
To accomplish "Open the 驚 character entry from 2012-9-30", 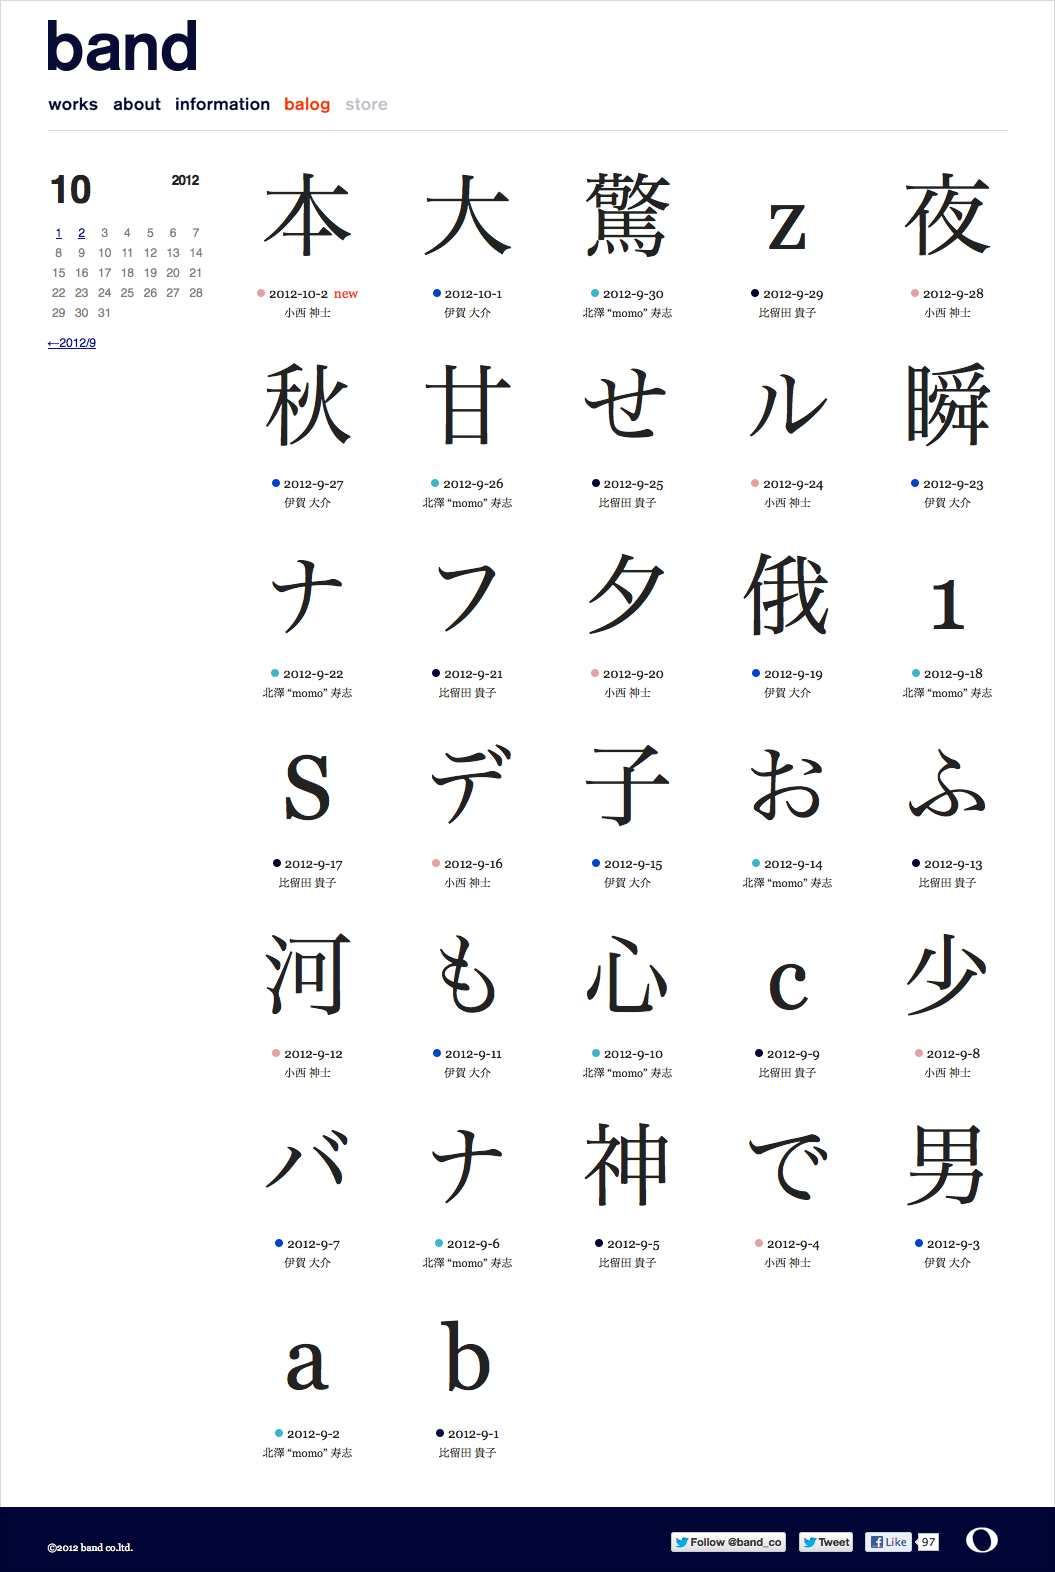I will point(627,215).
